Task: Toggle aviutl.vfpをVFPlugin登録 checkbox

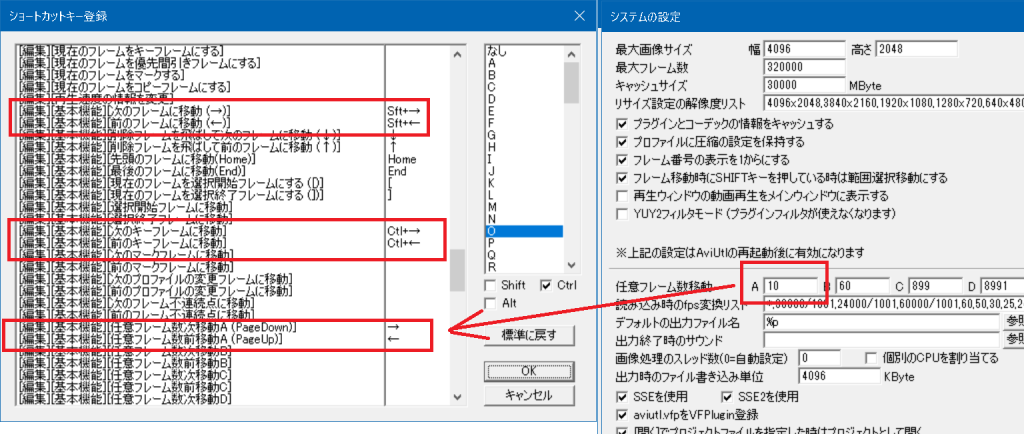Action: point(622,414)
